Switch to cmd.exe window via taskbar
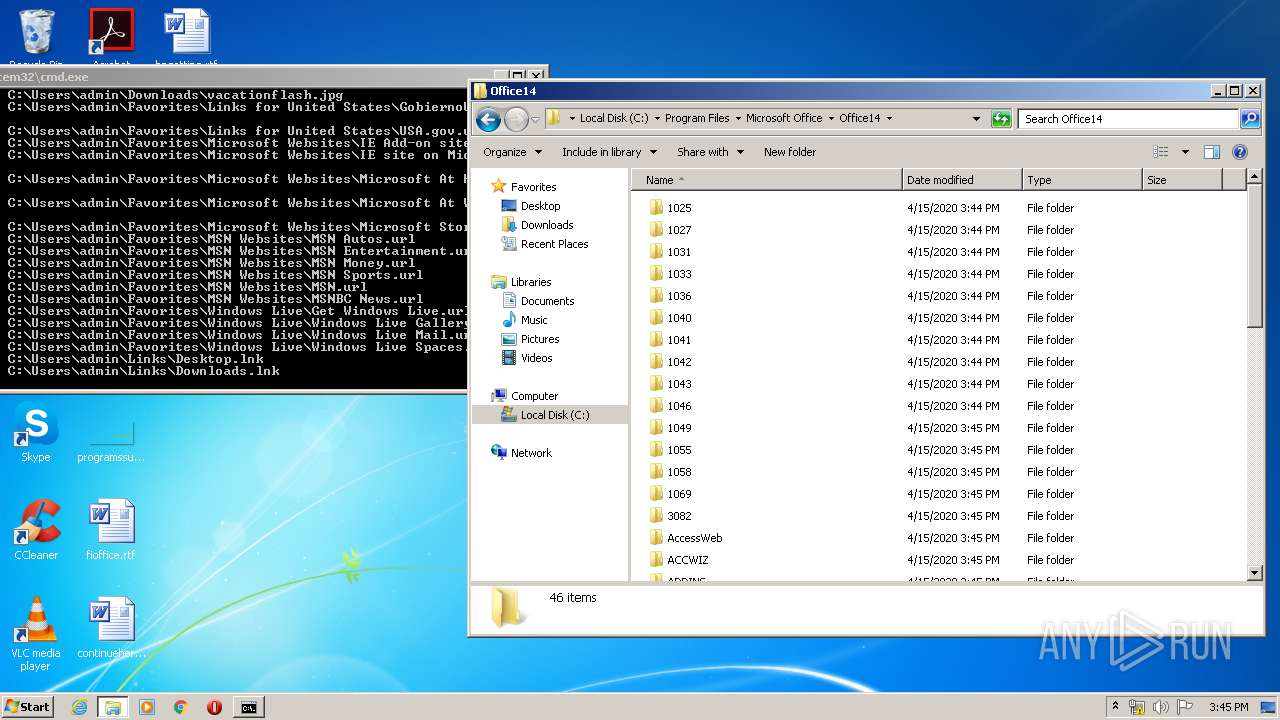The image size is (1280, 720). tap(248, 707)
